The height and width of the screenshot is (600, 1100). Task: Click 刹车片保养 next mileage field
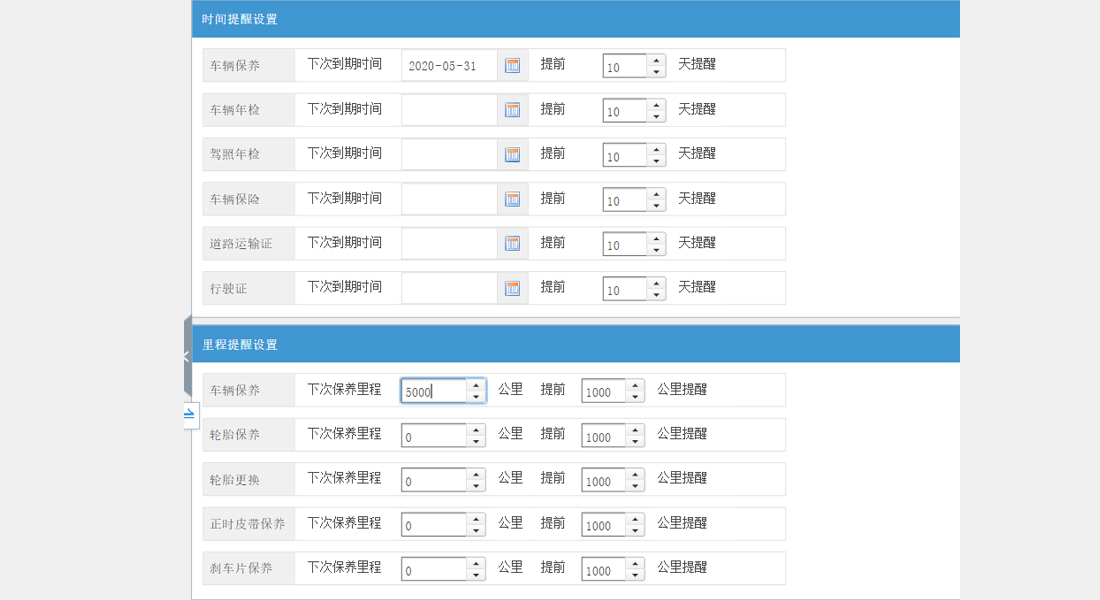tap(434, 569)
